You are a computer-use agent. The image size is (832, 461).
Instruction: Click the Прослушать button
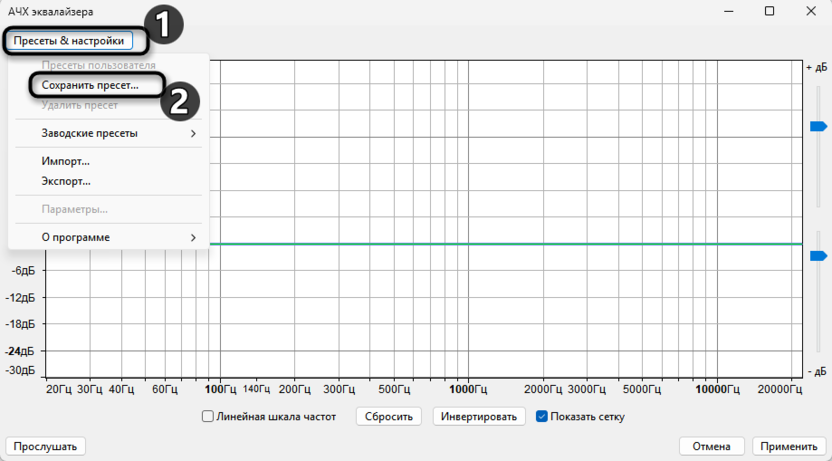tap(45, 446)
